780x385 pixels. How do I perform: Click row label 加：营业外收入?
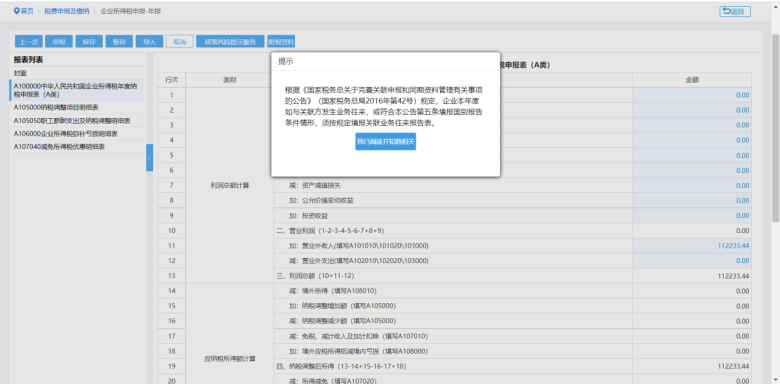359,246
